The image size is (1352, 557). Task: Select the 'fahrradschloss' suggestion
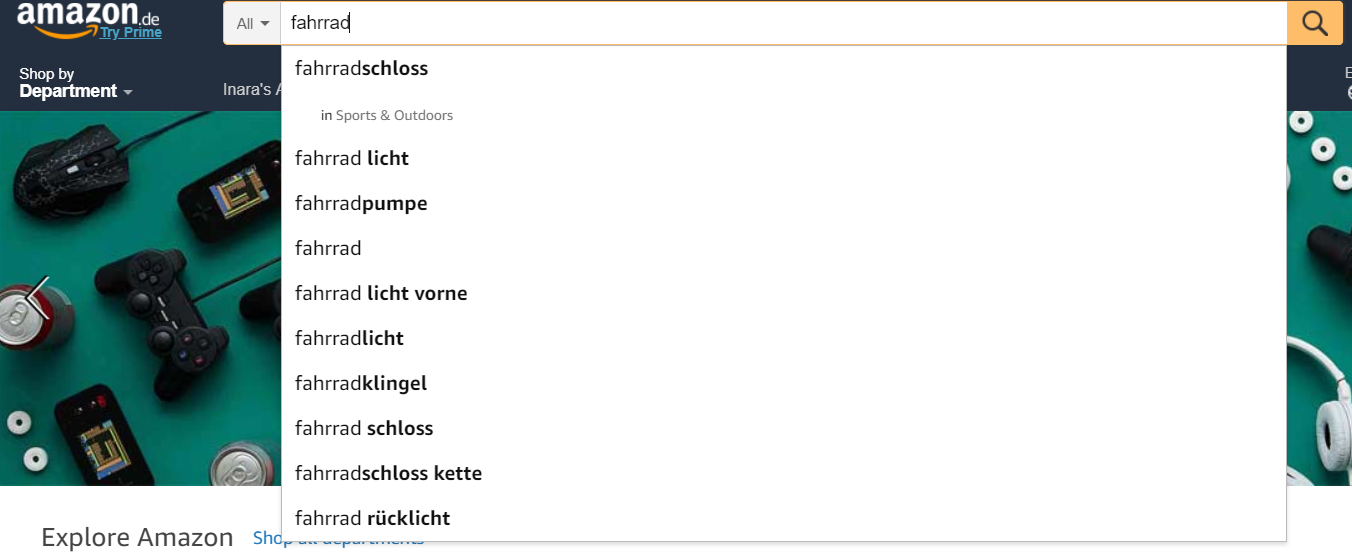click(361, 69)
